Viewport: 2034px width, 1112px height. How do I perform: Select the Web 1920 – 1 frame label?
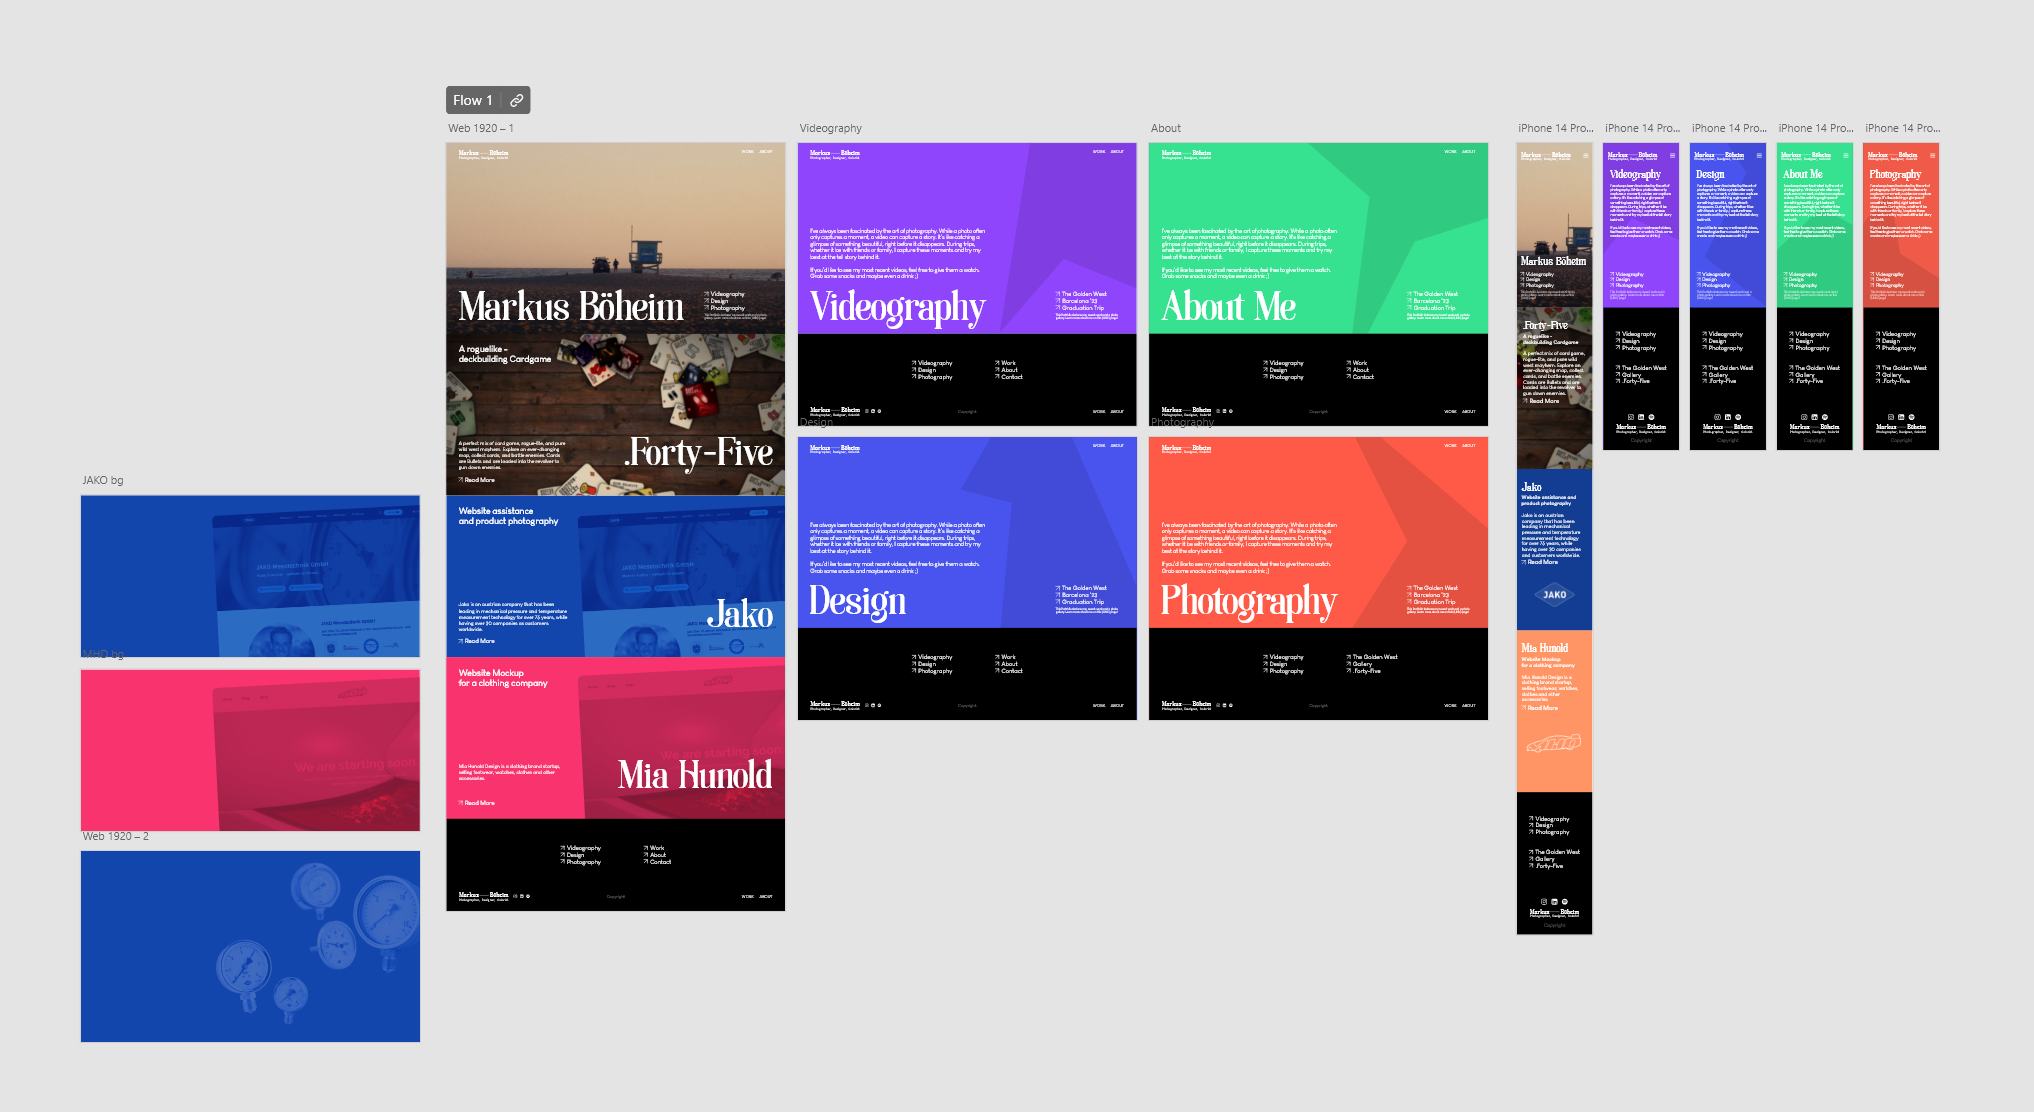coord(480,128)
